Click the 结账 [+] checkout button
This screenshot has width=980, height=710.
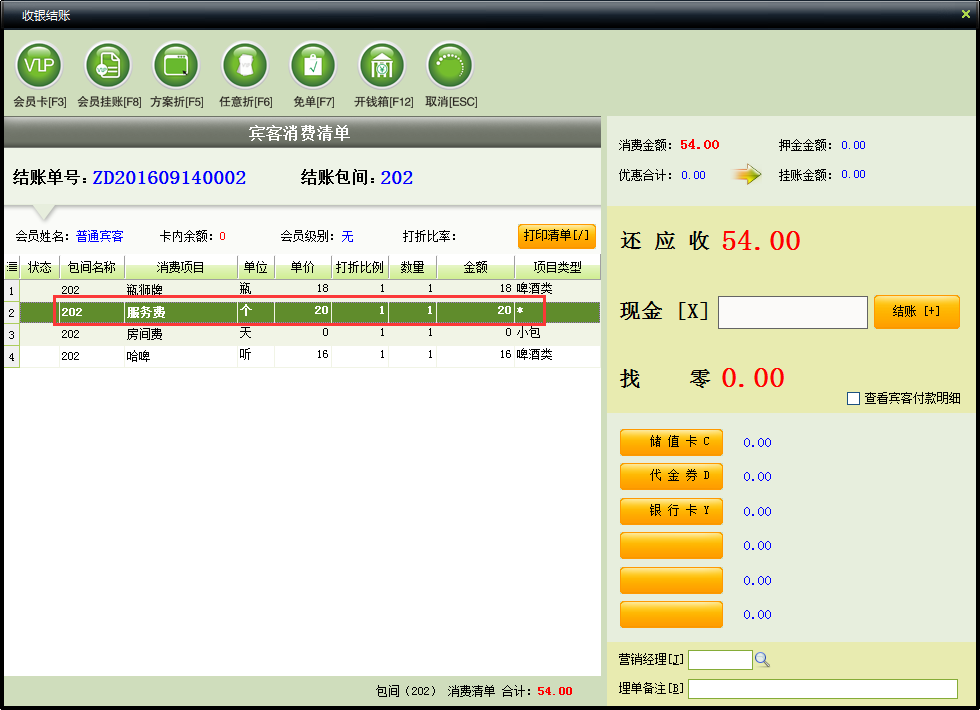(x=916, y=312)
